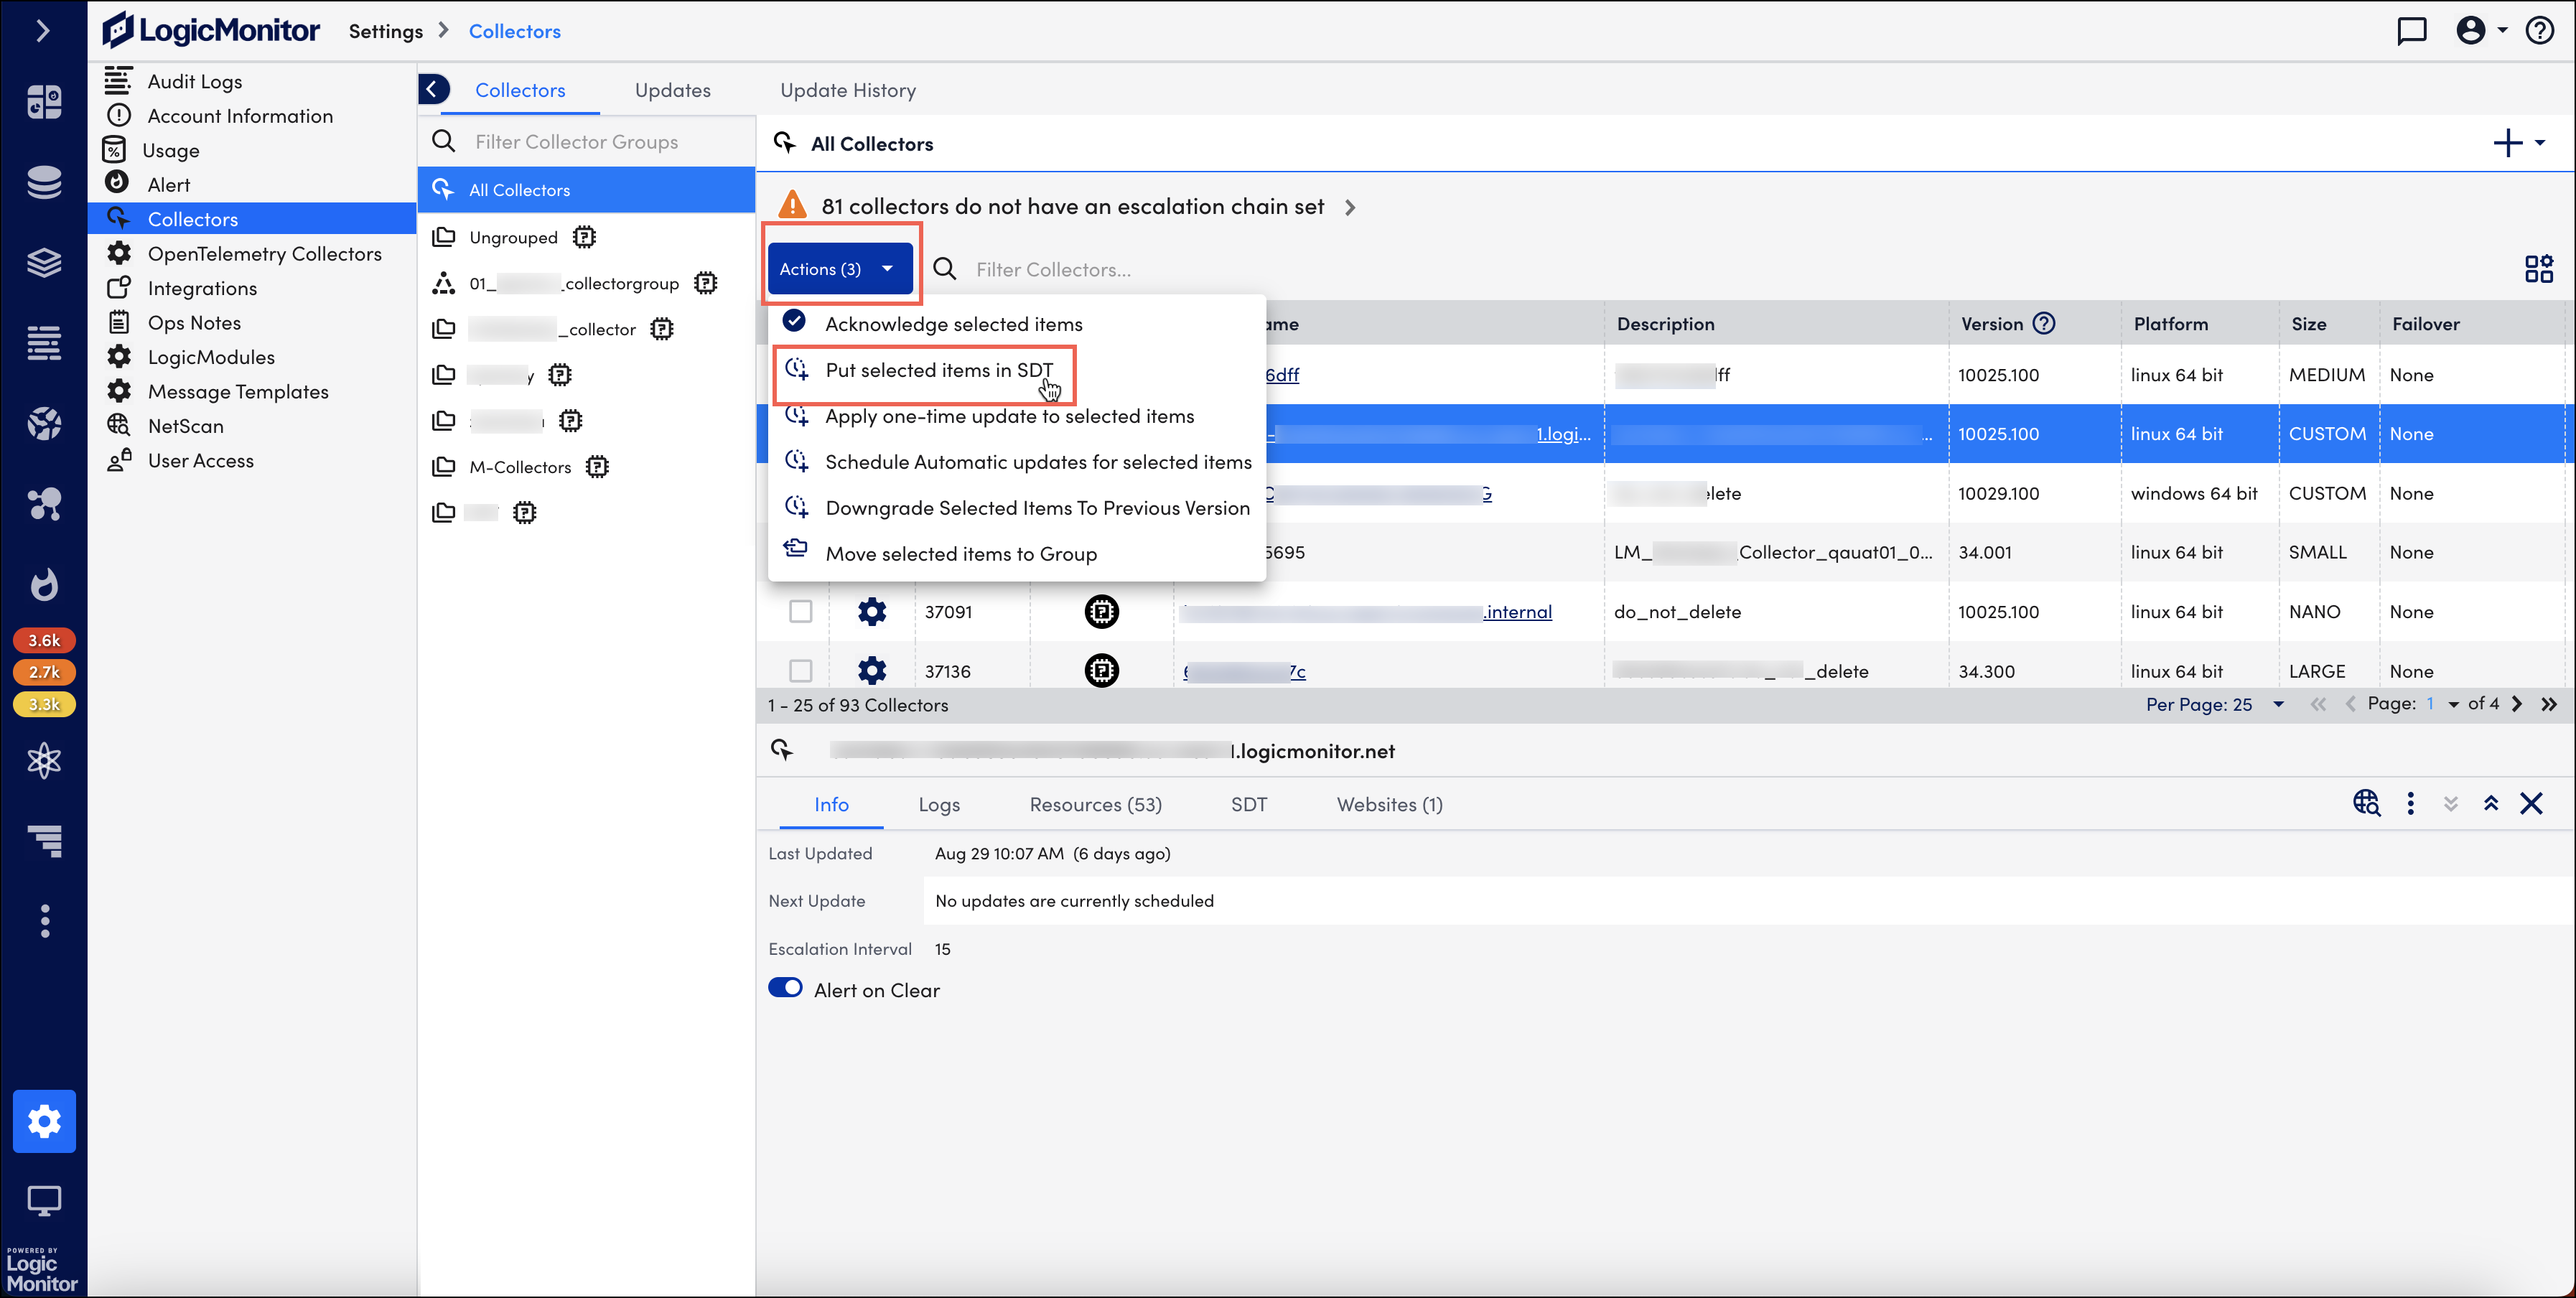Open the column settings grid icon
2576x1298 pixels.
[2538, 269]
